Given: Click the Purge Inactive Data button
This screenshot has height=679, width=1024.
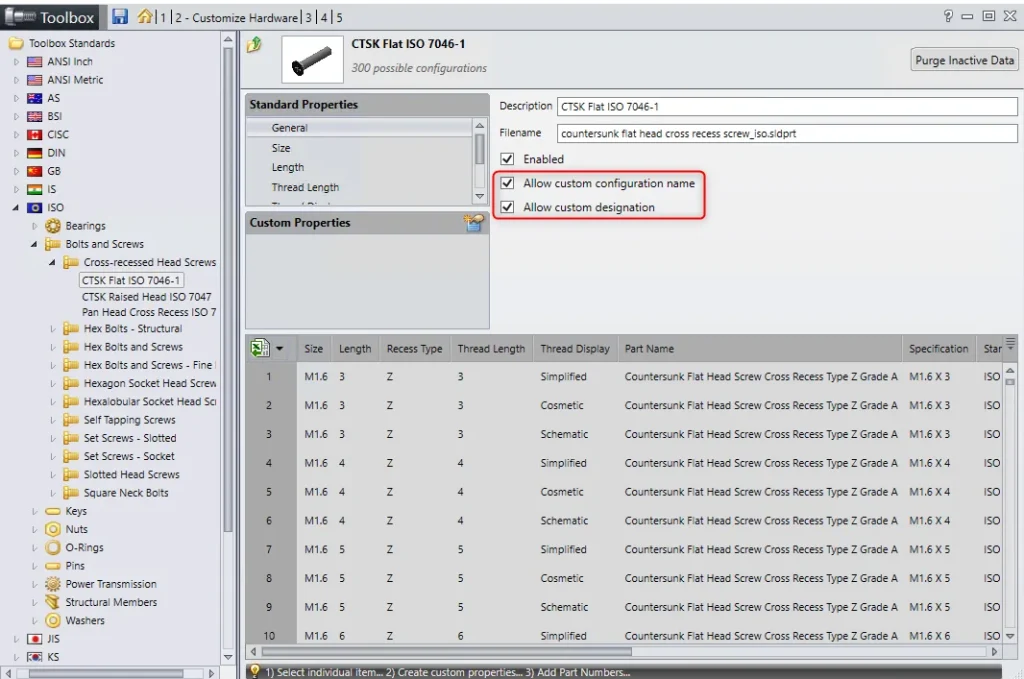Looking at the screenshot, I should coord(965,60).
